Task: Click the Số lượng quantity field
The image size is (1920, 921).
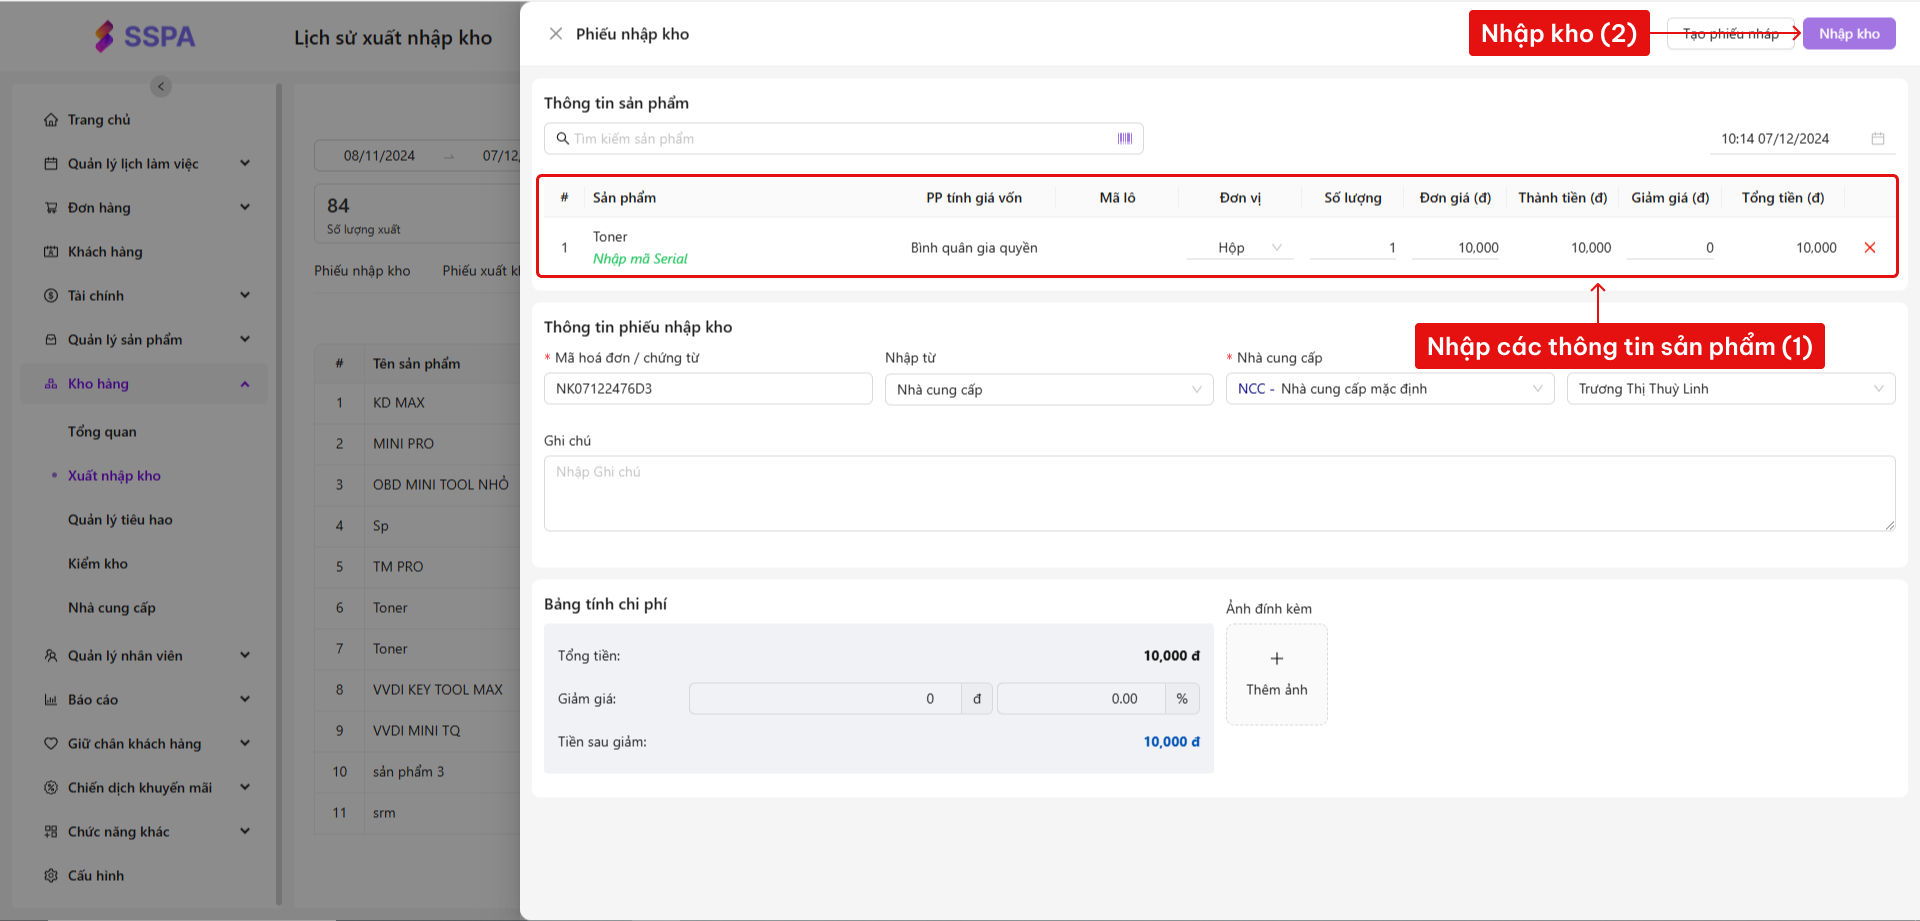Action: click(1353, 248)
